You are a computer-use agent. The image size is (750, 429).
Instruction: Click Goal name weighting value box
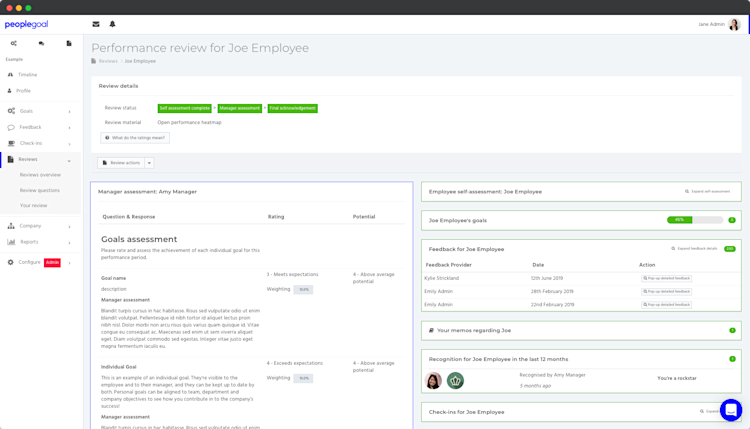[x=303, y=289]
